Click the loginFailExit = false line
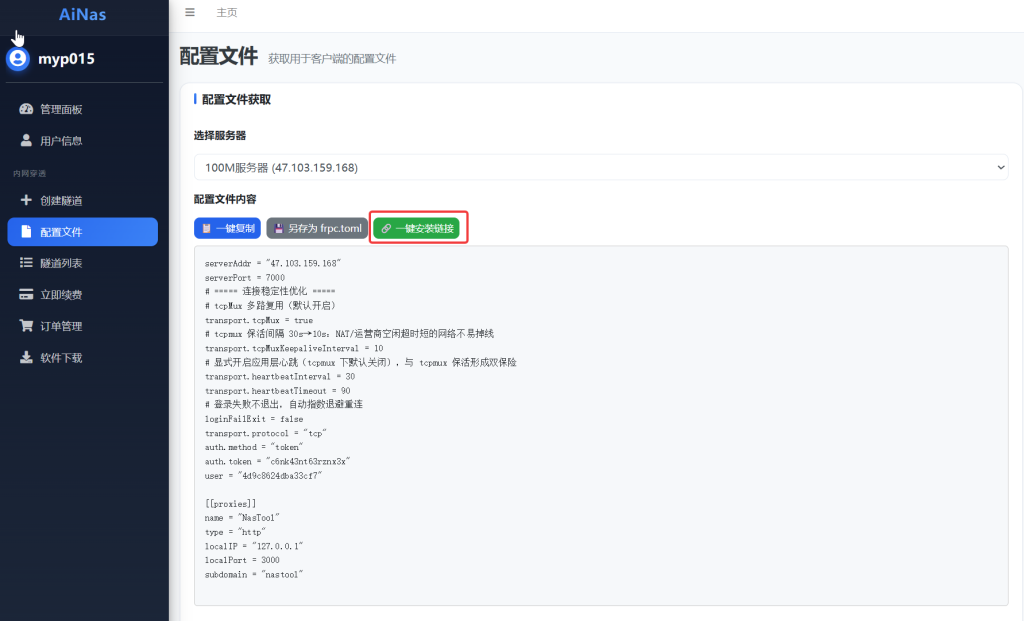 tap(254, 419)
